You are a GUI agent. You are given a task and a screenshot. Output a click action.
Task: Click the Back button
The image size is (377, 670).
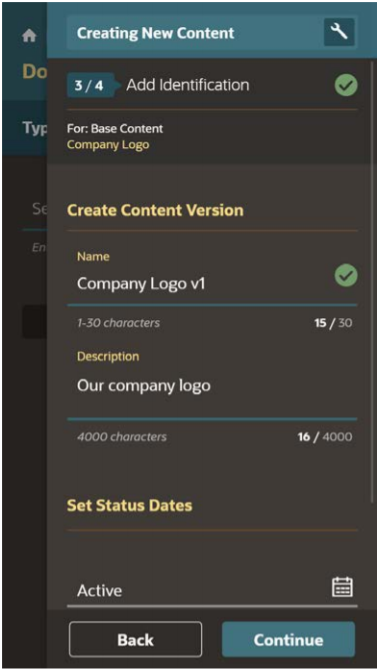[135, 639]
